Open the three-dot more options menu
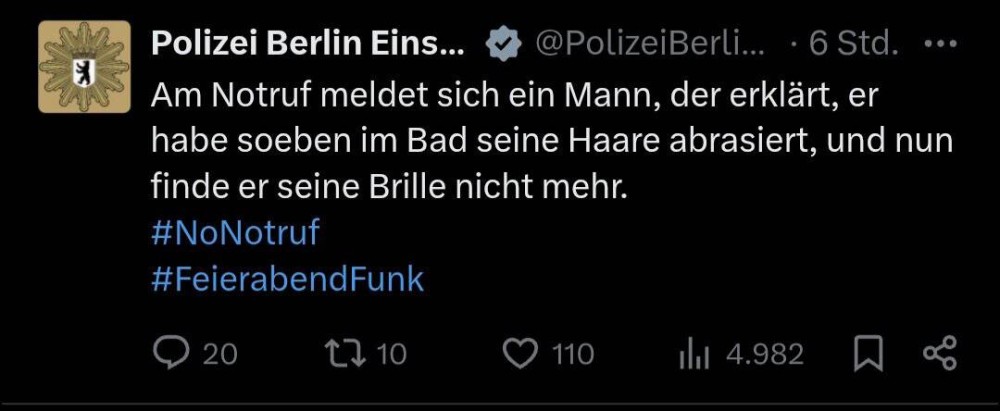The height and width of the screenshot is (411, 1000). coord(941,44)
